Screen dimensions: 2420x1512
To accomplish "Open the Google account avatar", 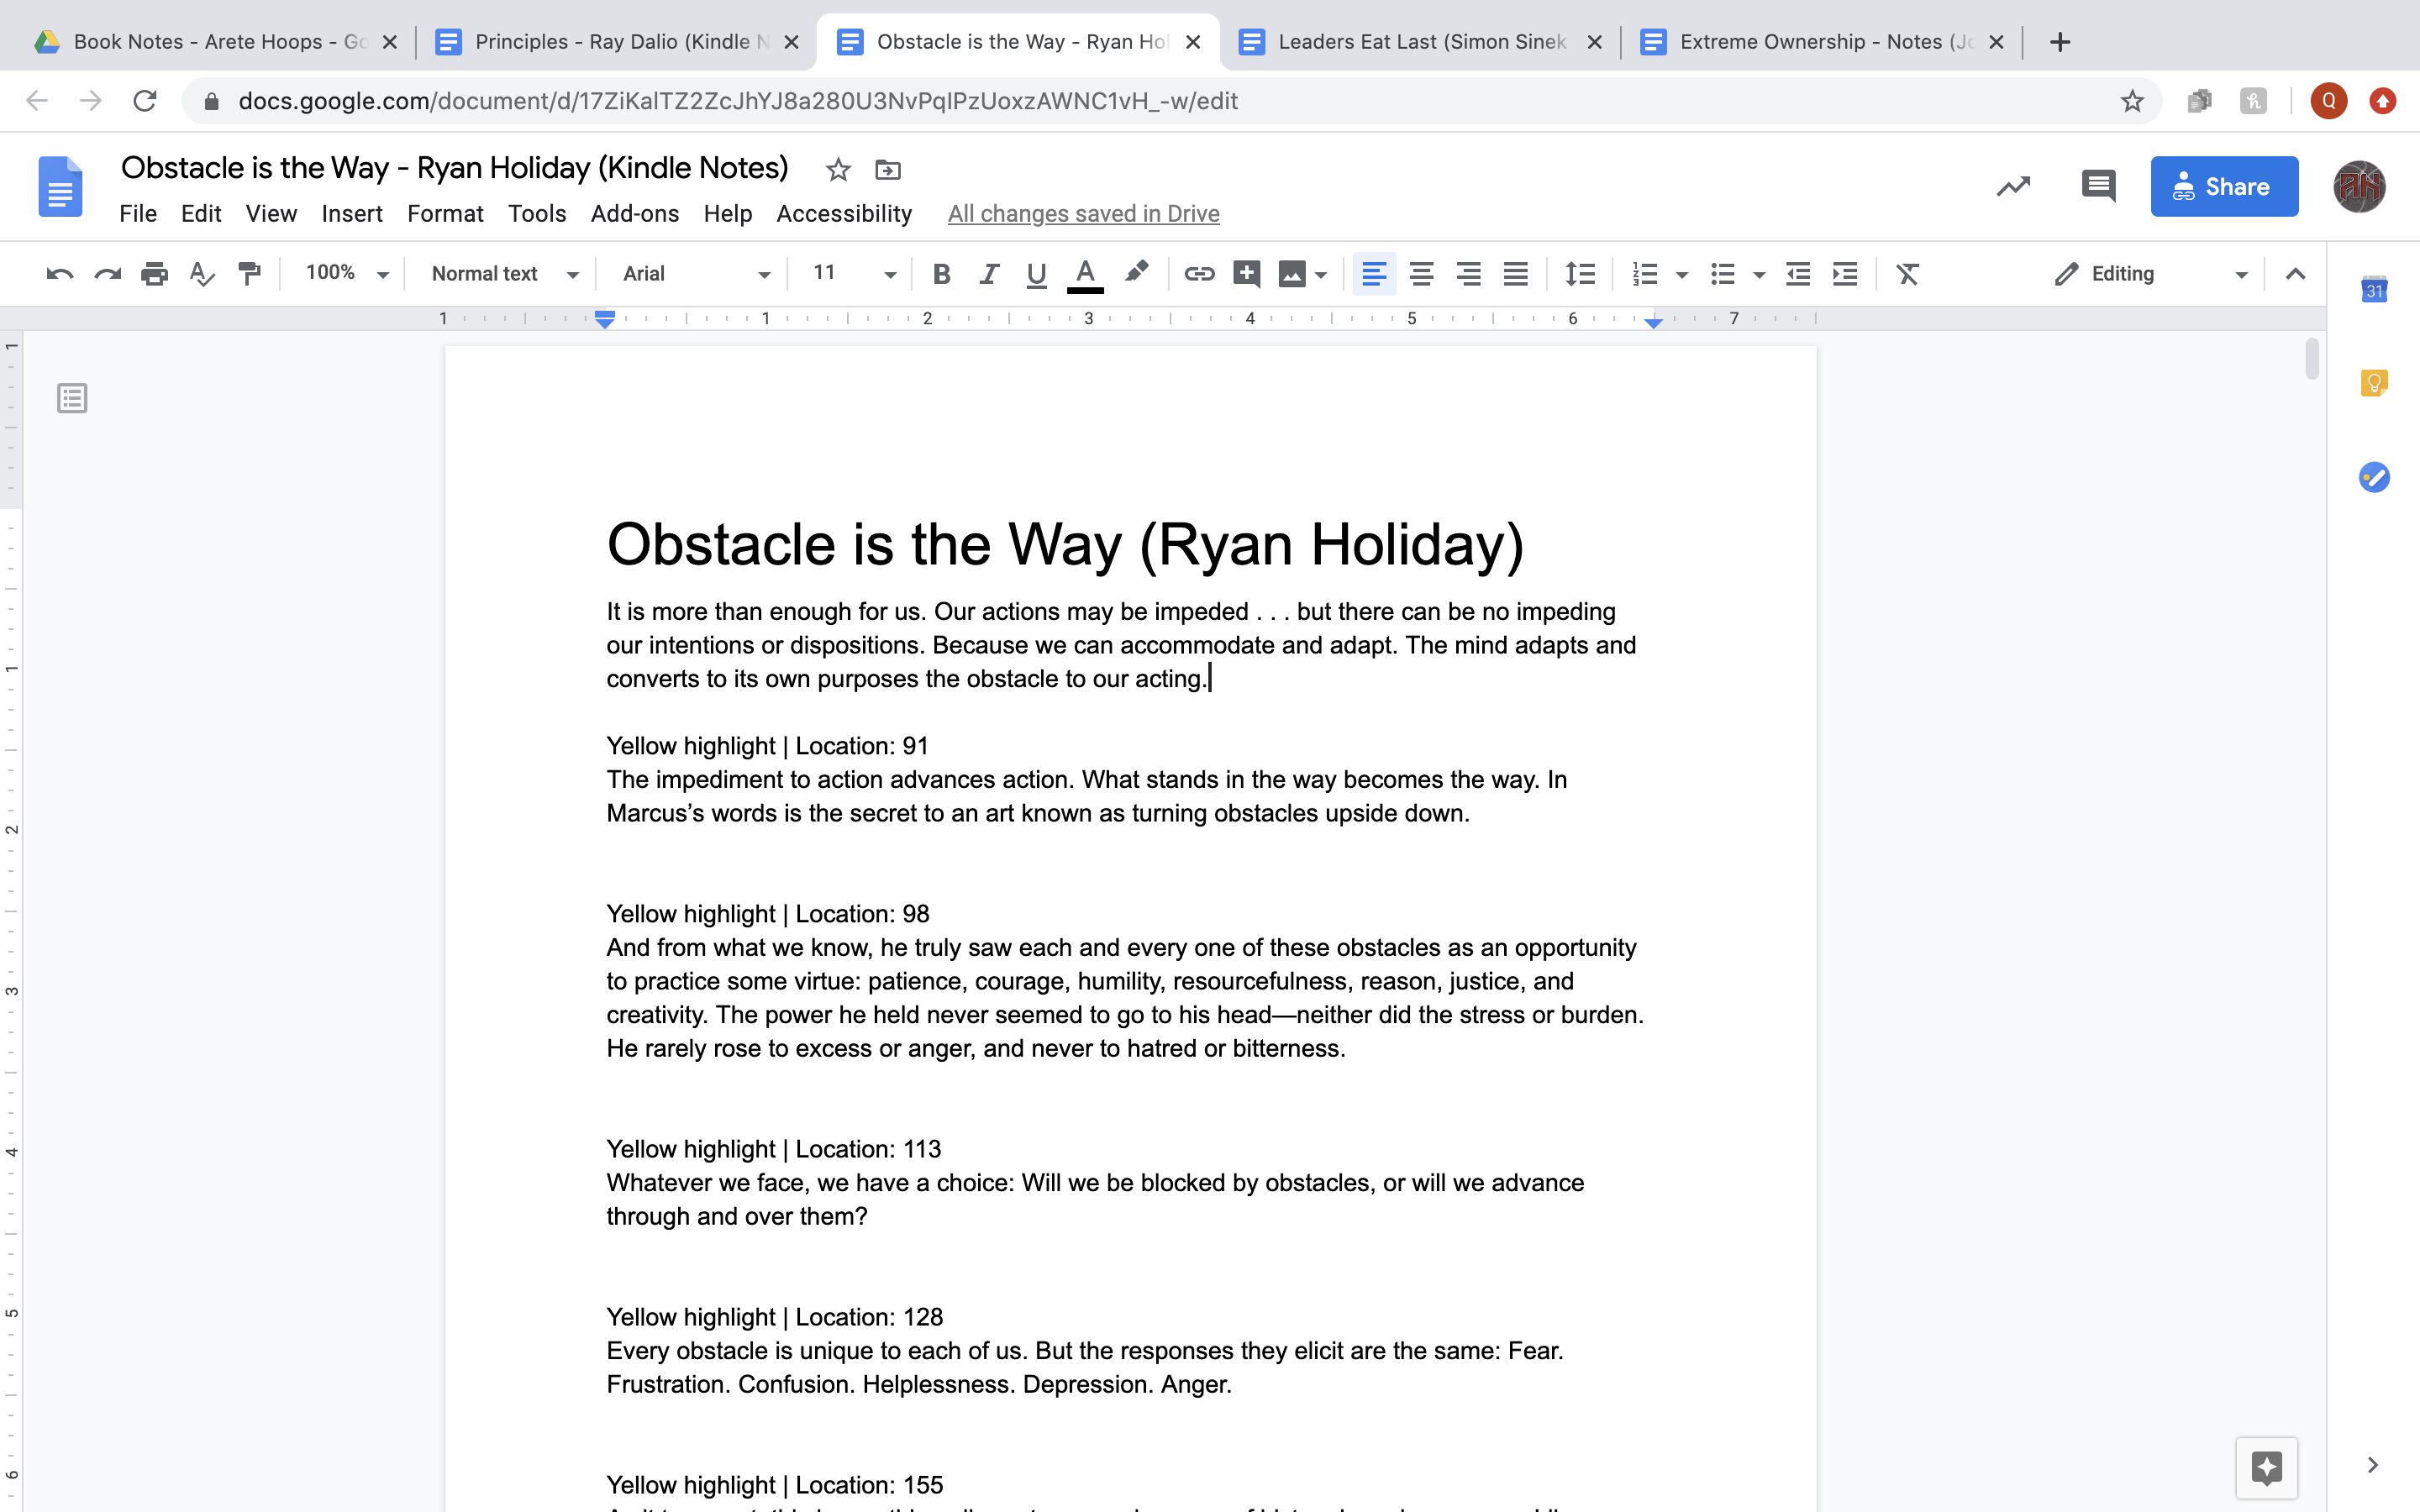I will (x=2359, y=186).
